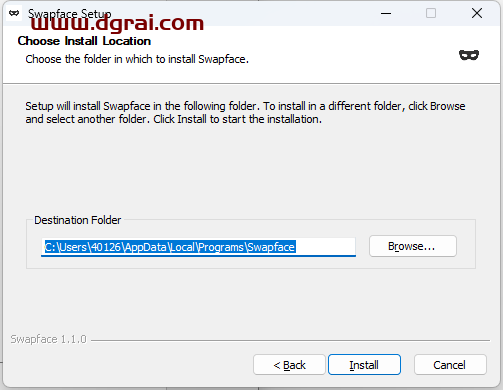This screenshot has height=390, width=503.
Task: Click the Swapface mask icon in title bar
Action: coord(14,13)
